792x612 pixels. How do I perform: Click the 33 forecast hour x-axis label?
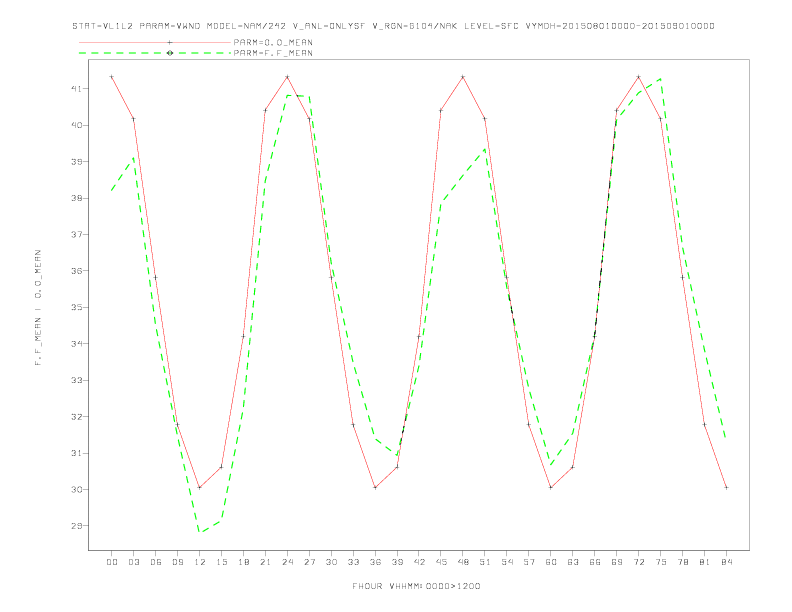pos(353,562)
